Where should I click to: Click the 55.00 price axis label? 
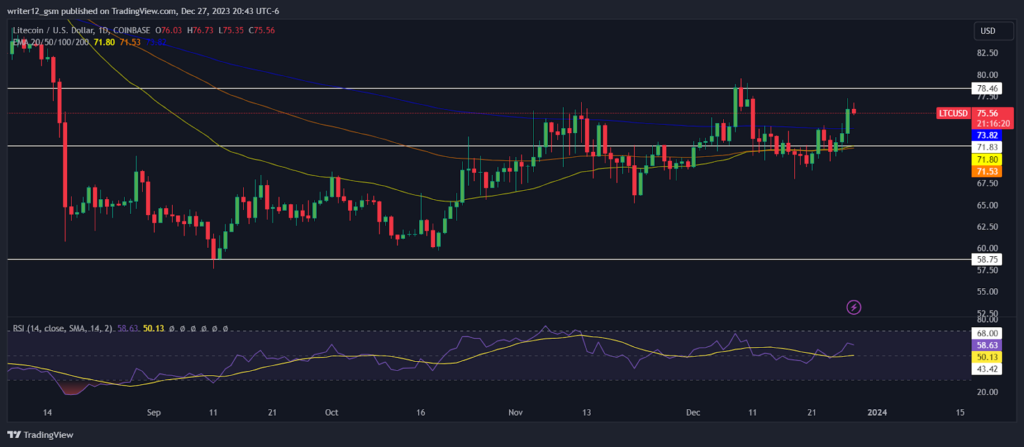987,291
